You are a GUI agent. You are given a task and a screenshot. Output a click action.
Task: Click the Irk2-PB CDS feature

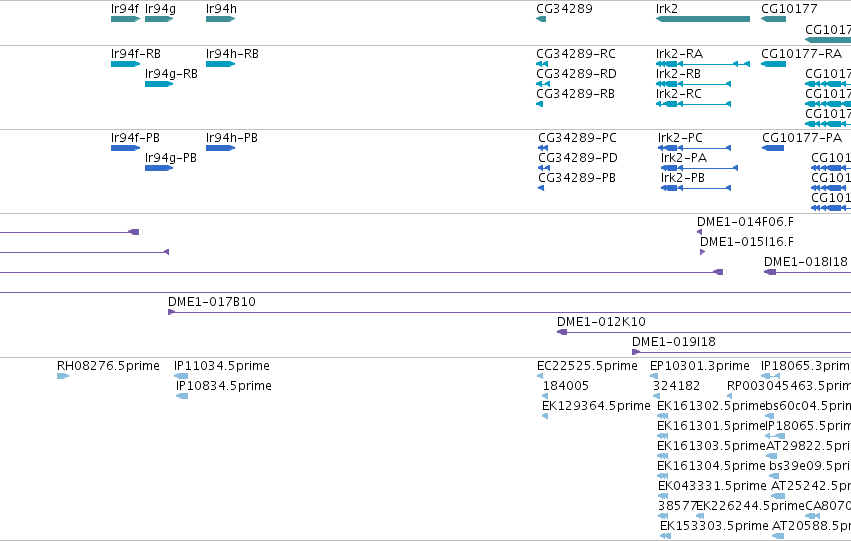point(696,188)
